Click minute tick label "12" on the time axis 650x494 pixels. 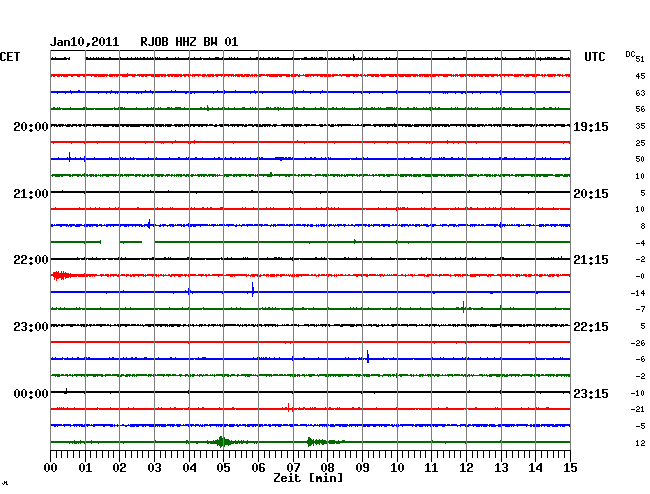(466, 468)
